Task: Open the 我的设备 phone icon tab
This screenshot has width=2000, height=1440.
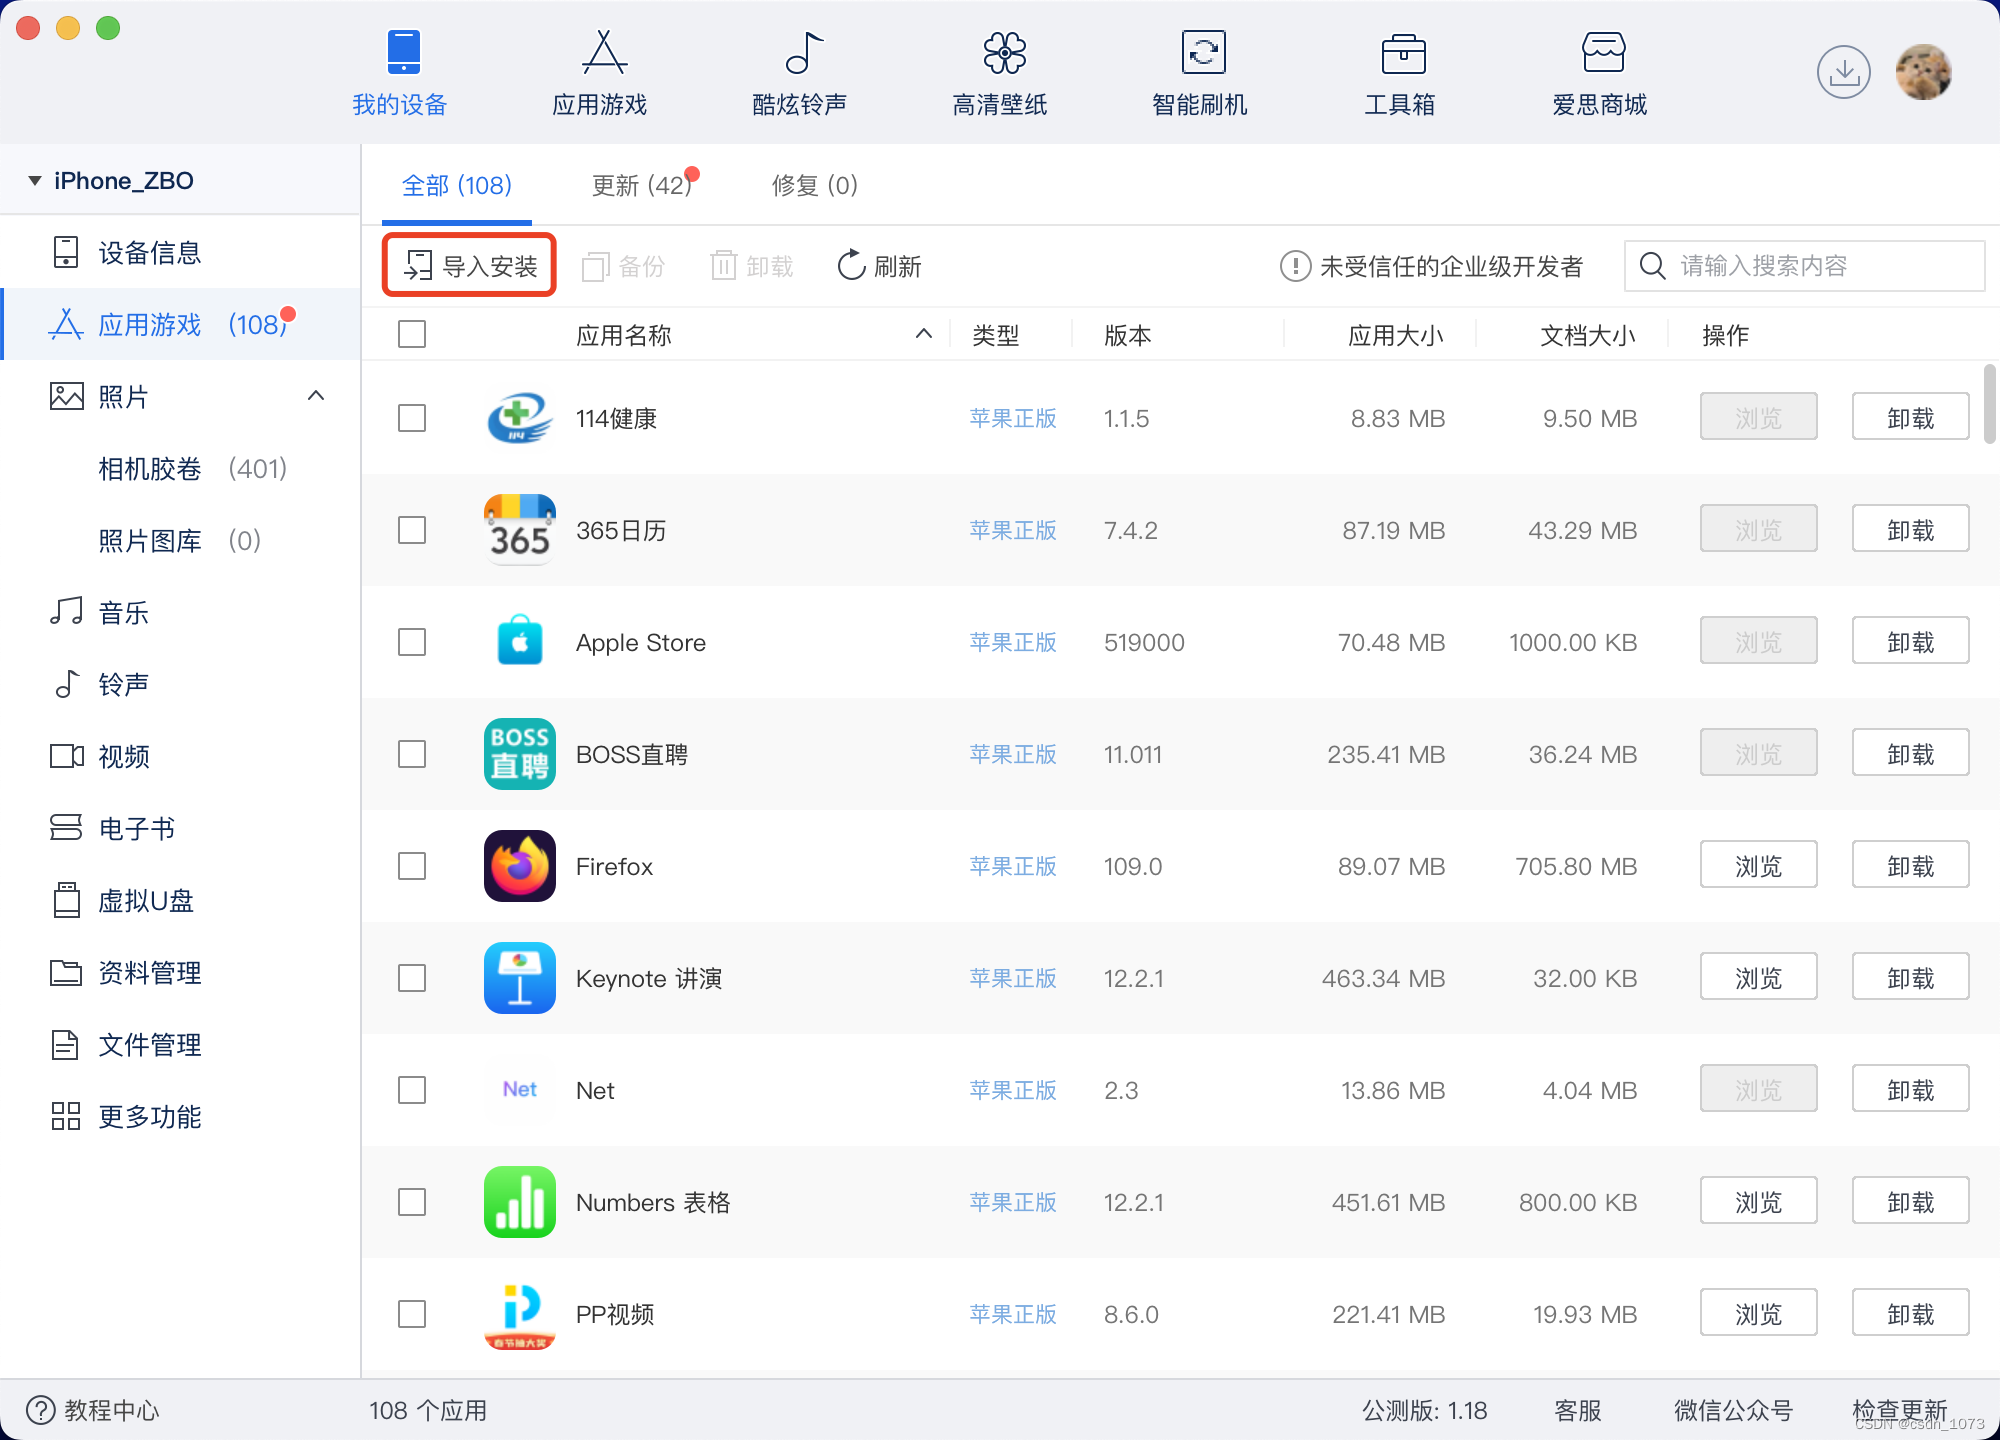Action: pos(403,52)
